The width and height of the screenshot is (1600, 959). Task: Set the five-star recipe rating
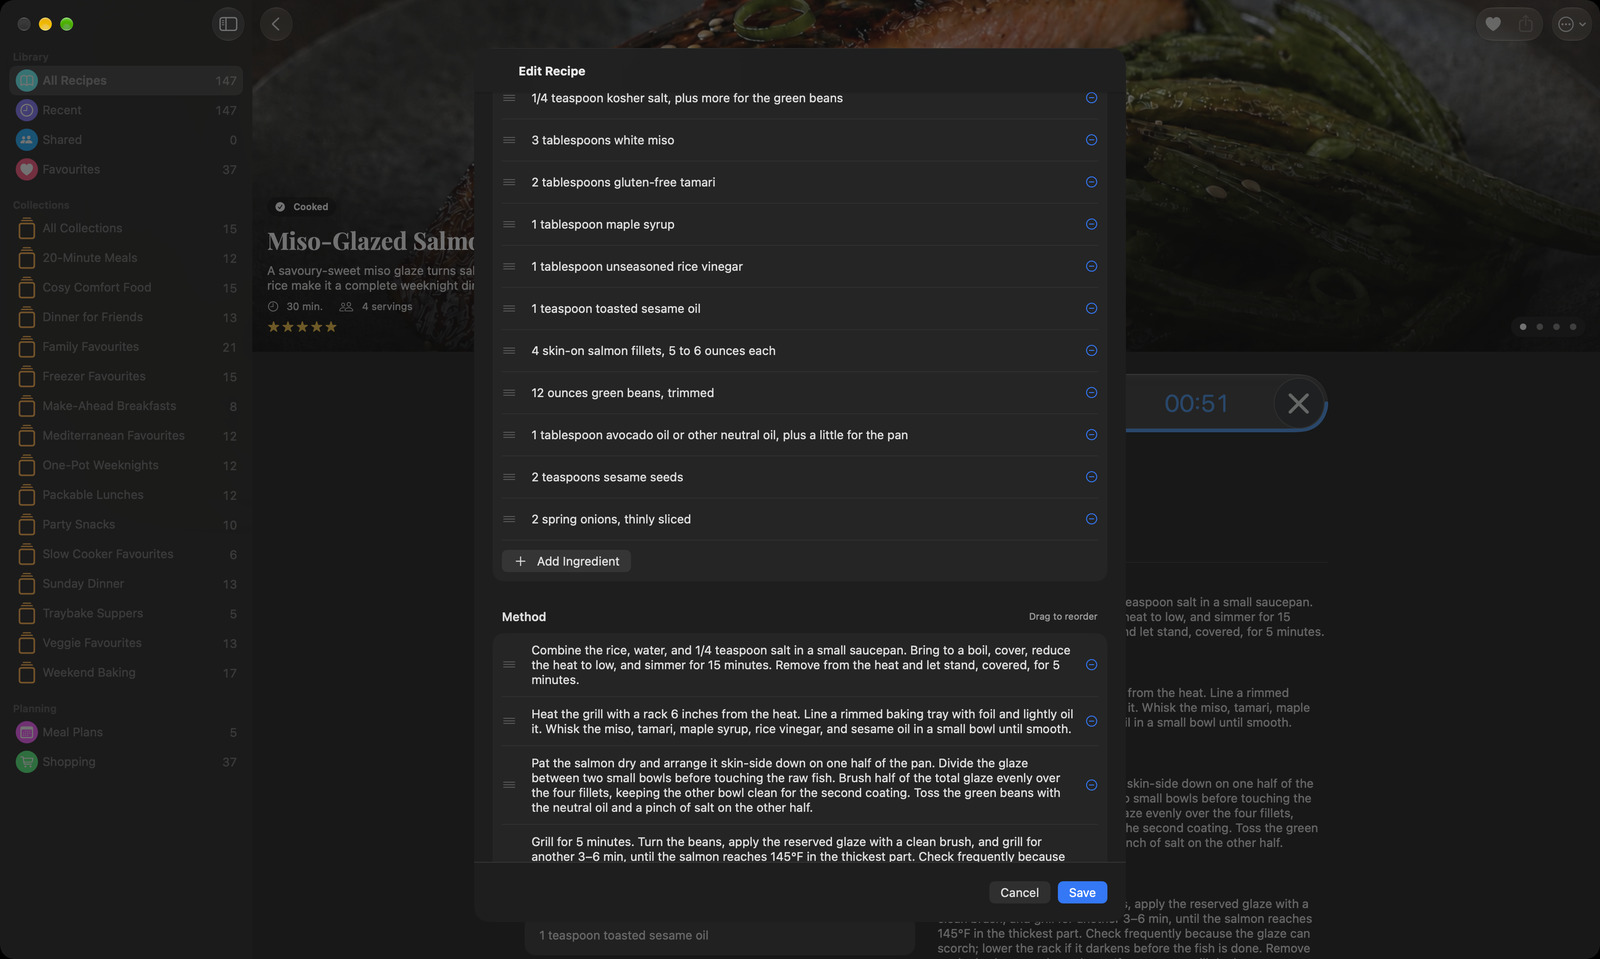point(331,327)
